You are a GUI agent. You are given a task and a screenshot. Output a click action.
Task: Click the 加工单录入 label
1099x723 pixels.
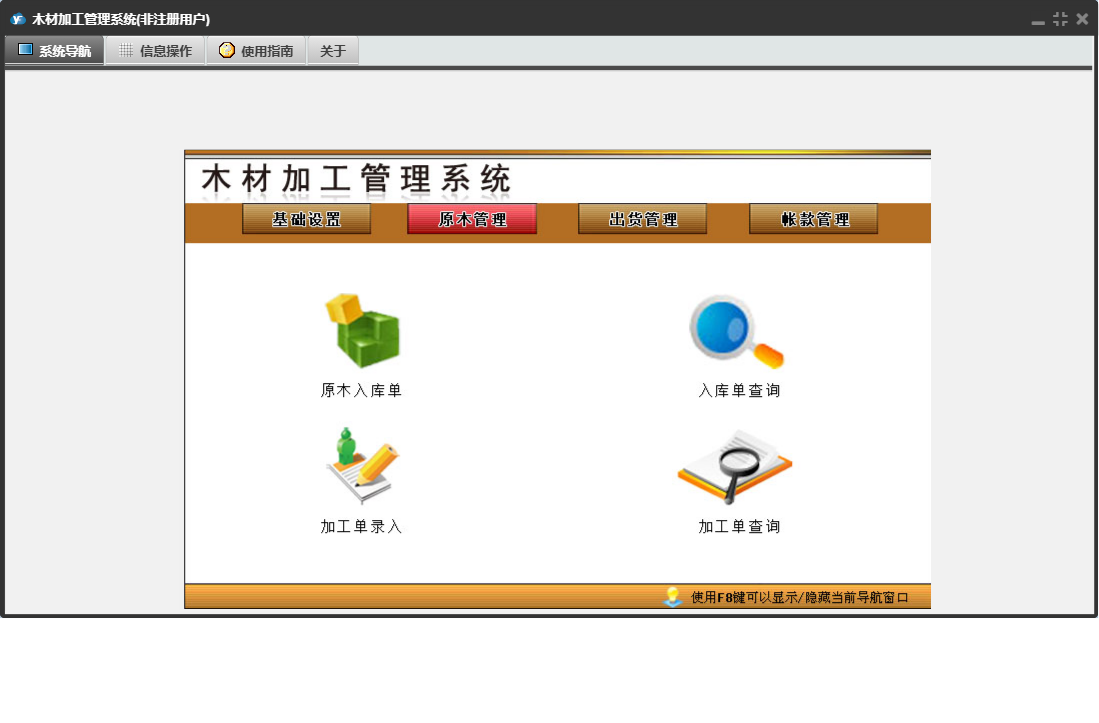pyautogui.click(x=361, y=526)
